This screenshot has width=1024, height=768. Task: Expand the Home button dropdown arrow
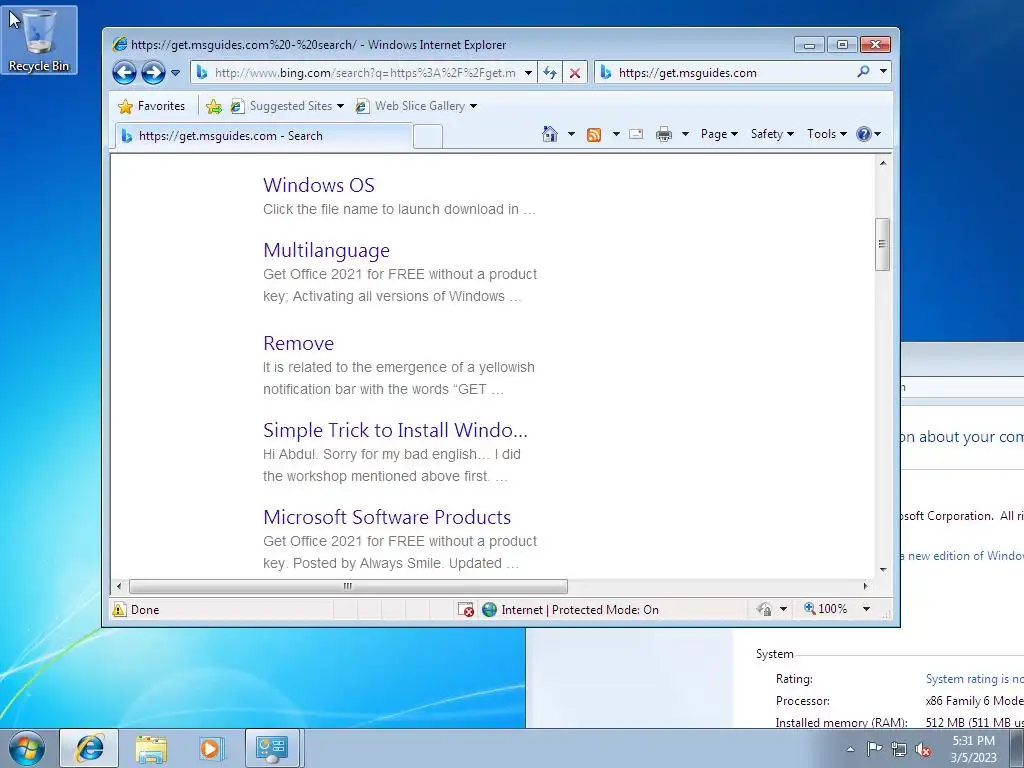click(571, 134)
